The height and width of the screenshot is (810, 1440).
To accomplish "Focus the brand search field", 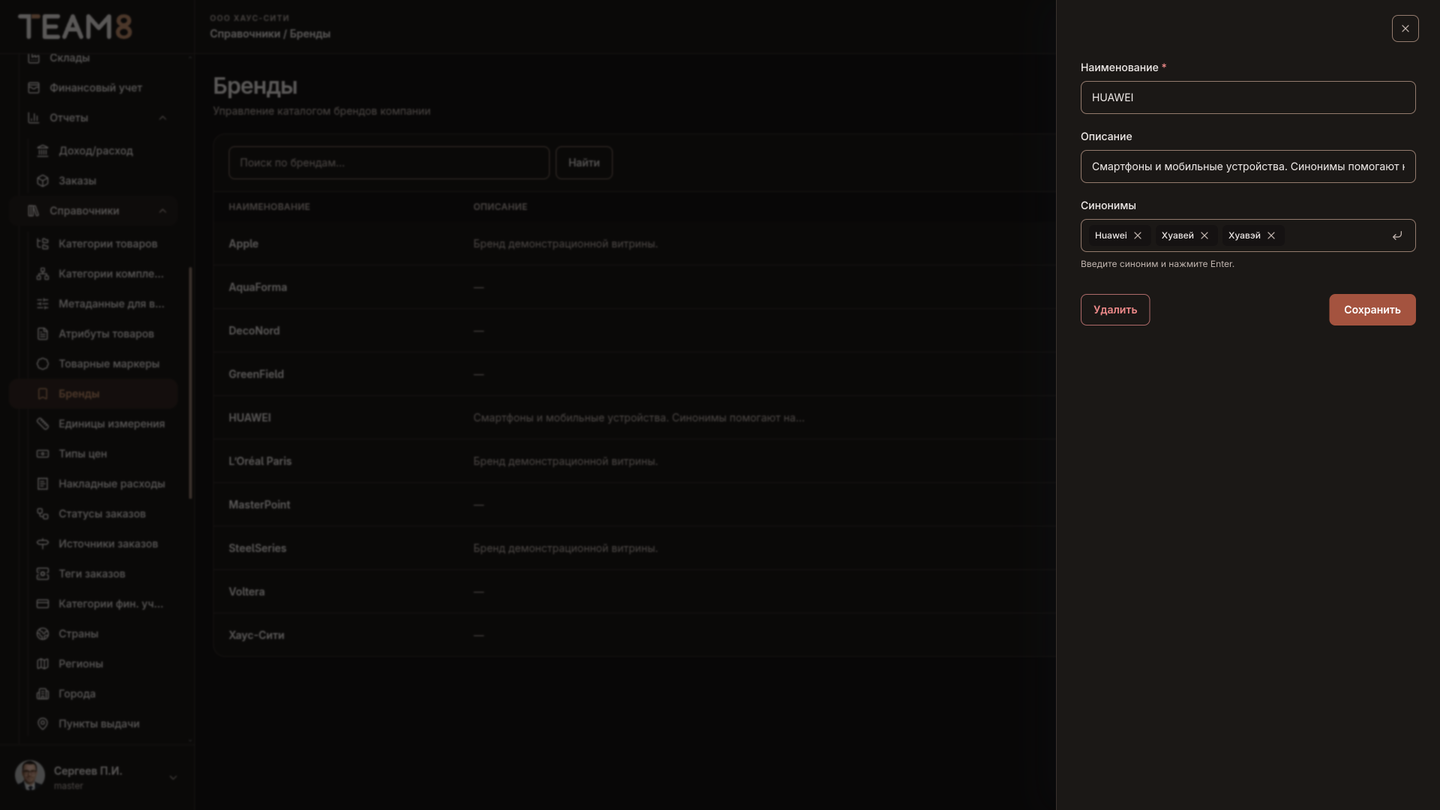I will pos(389,163).
